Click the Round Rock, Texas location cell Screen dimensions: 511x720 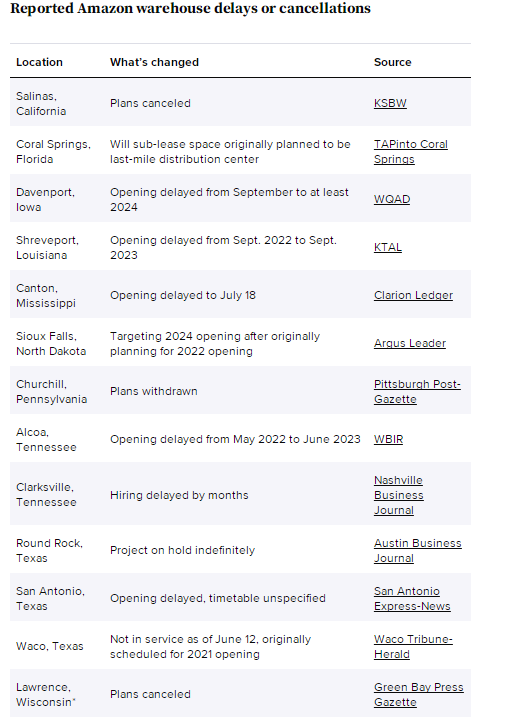click(x=50, y=551)
